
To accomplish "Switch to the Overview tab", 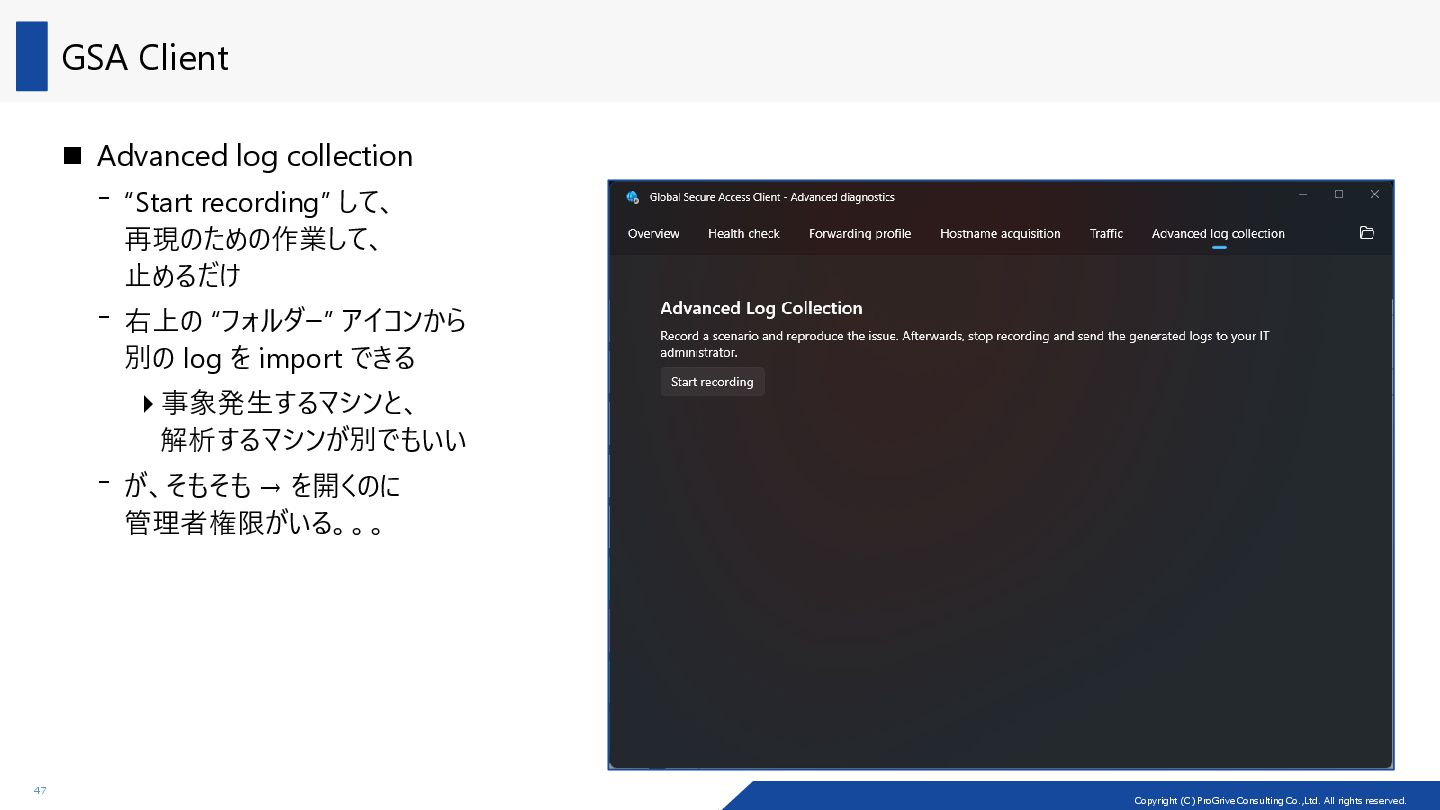I will tap(653, 234).
